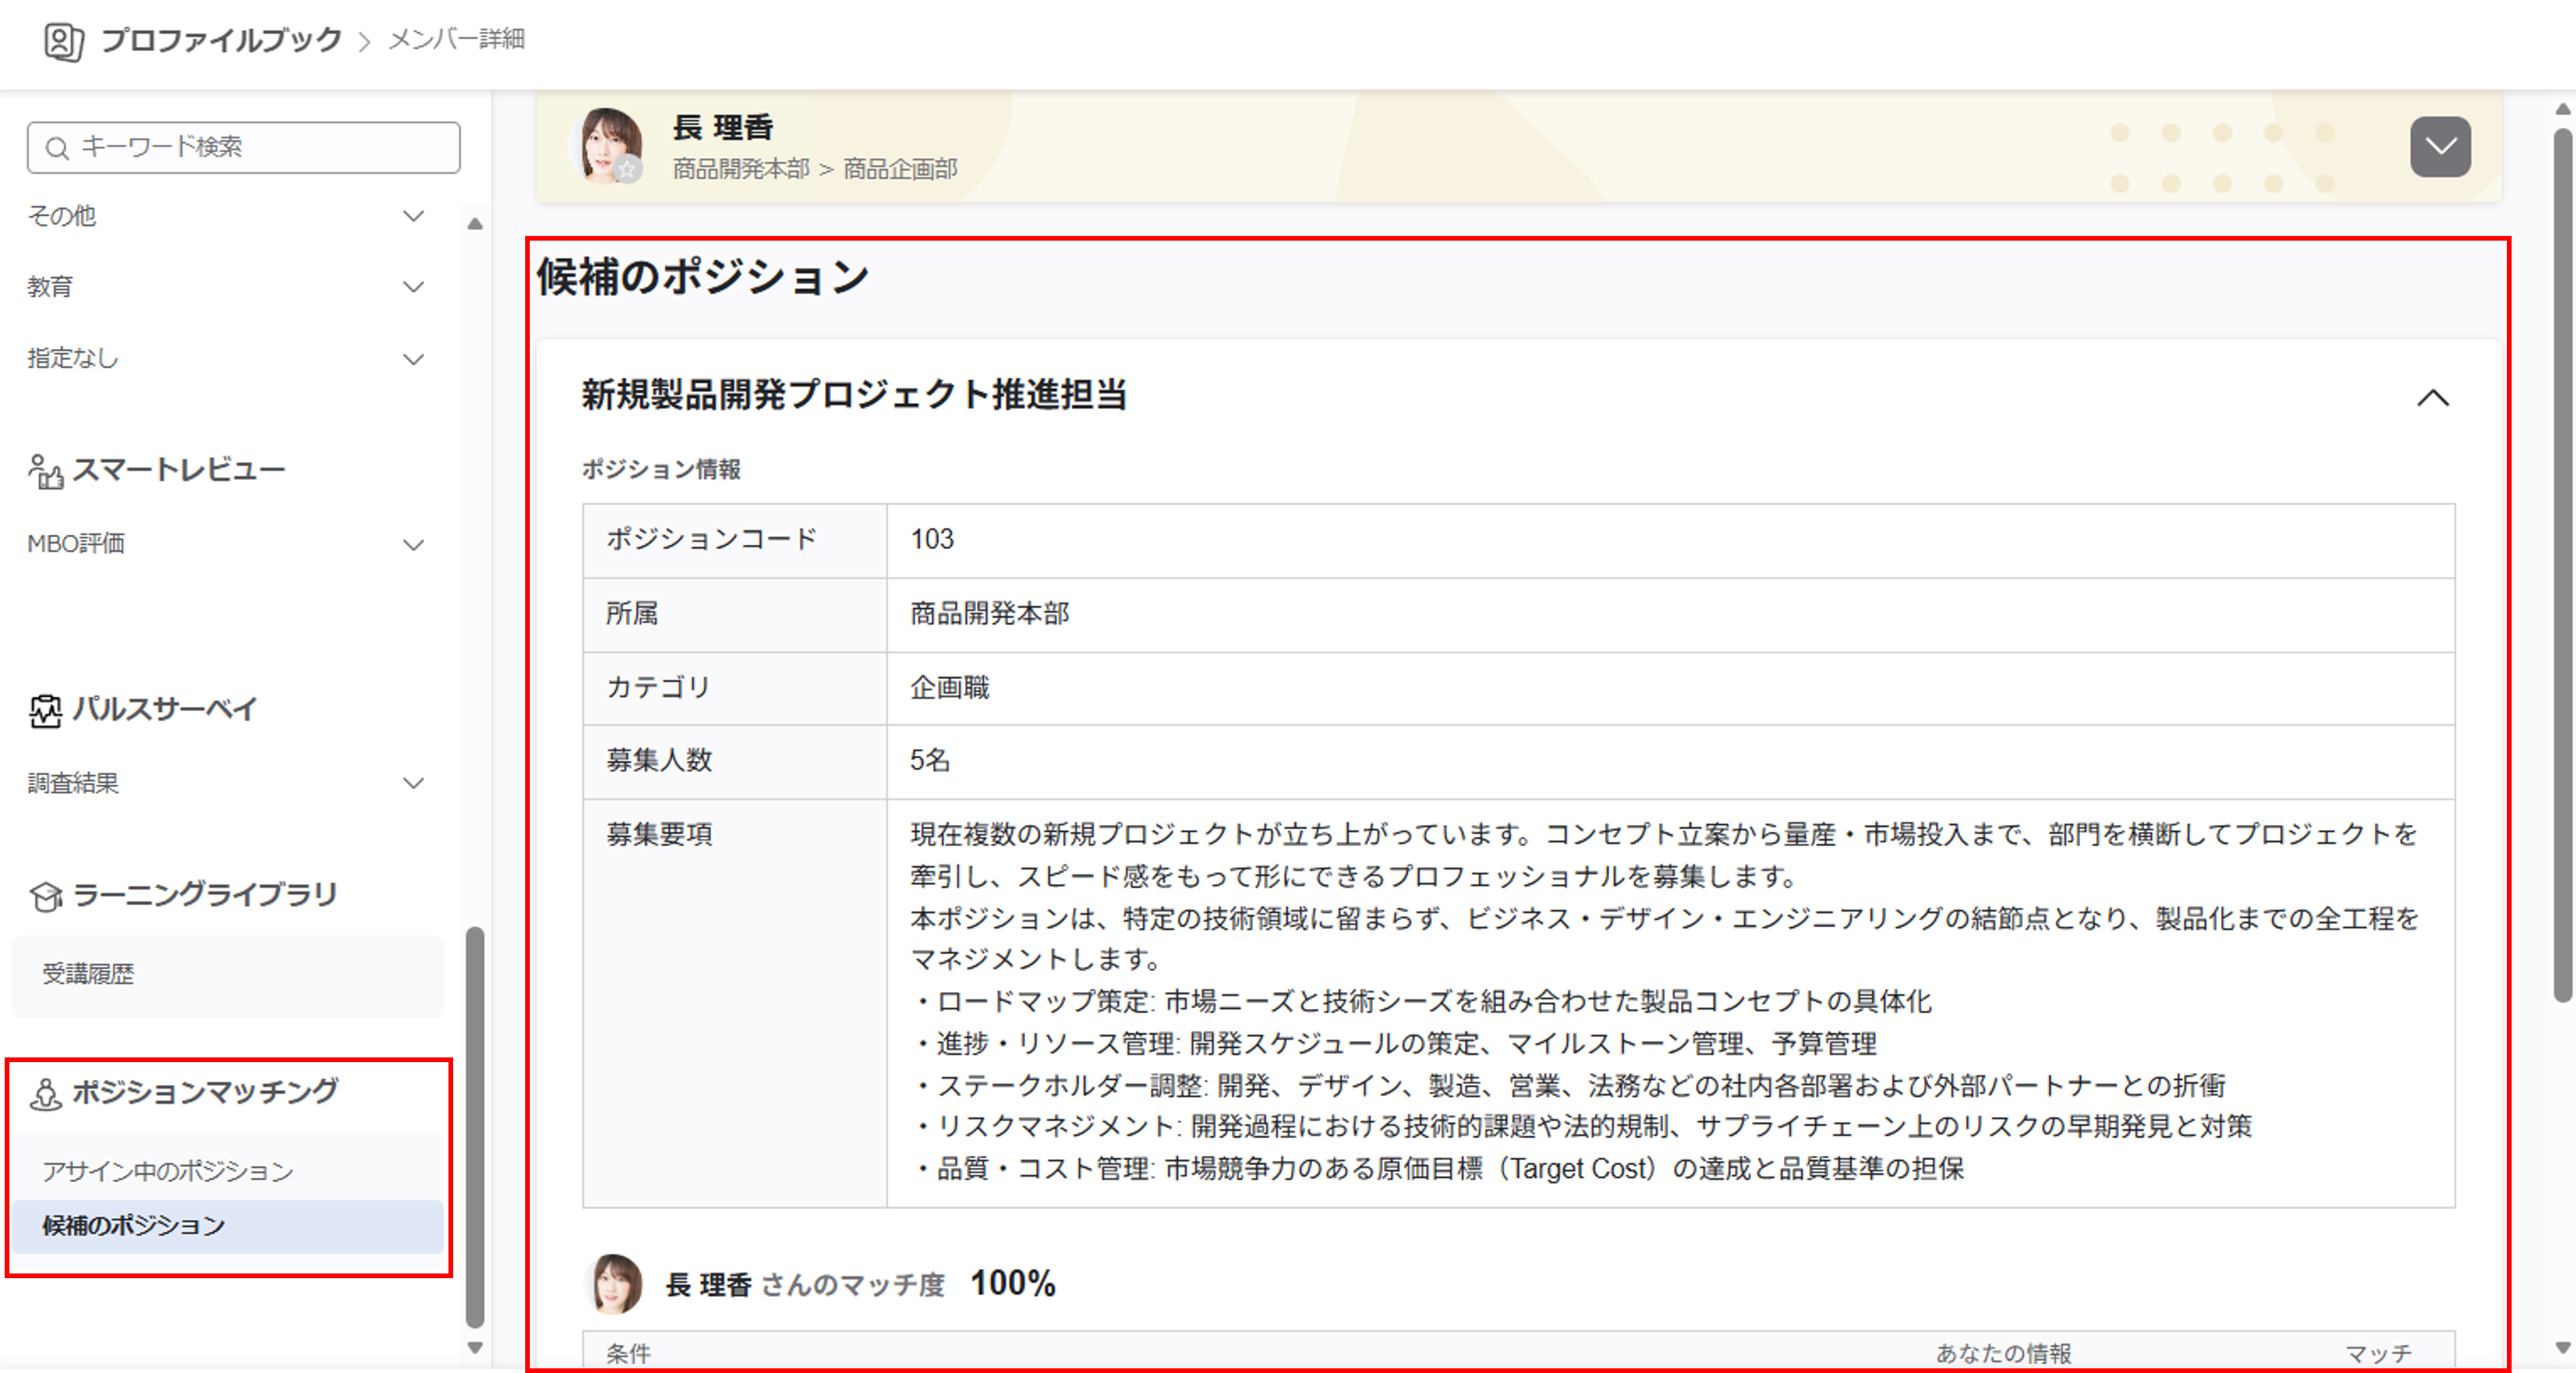Click the プロファイルブック breadcrumb link

[x=222, y=40]
